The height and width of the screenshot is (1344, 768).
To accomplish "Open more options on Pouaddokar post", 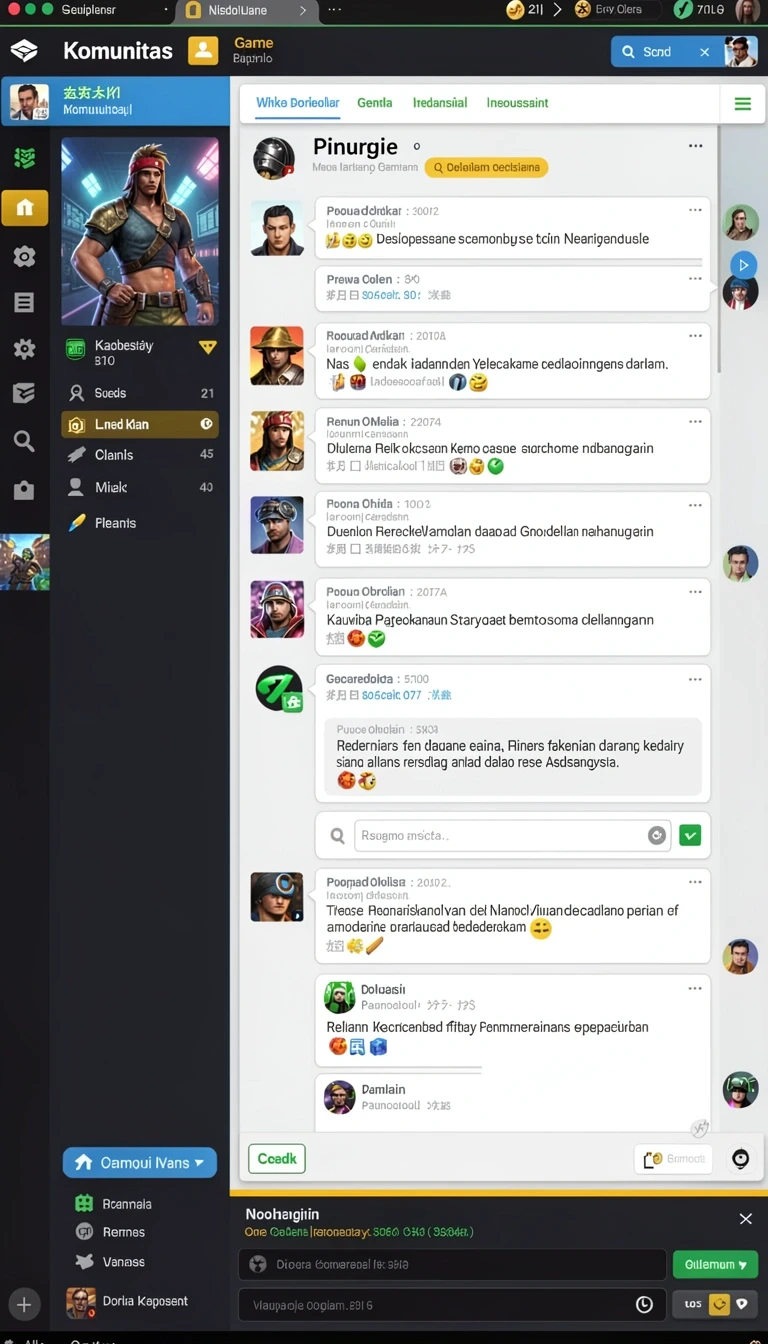I will (x=695, y=211).
